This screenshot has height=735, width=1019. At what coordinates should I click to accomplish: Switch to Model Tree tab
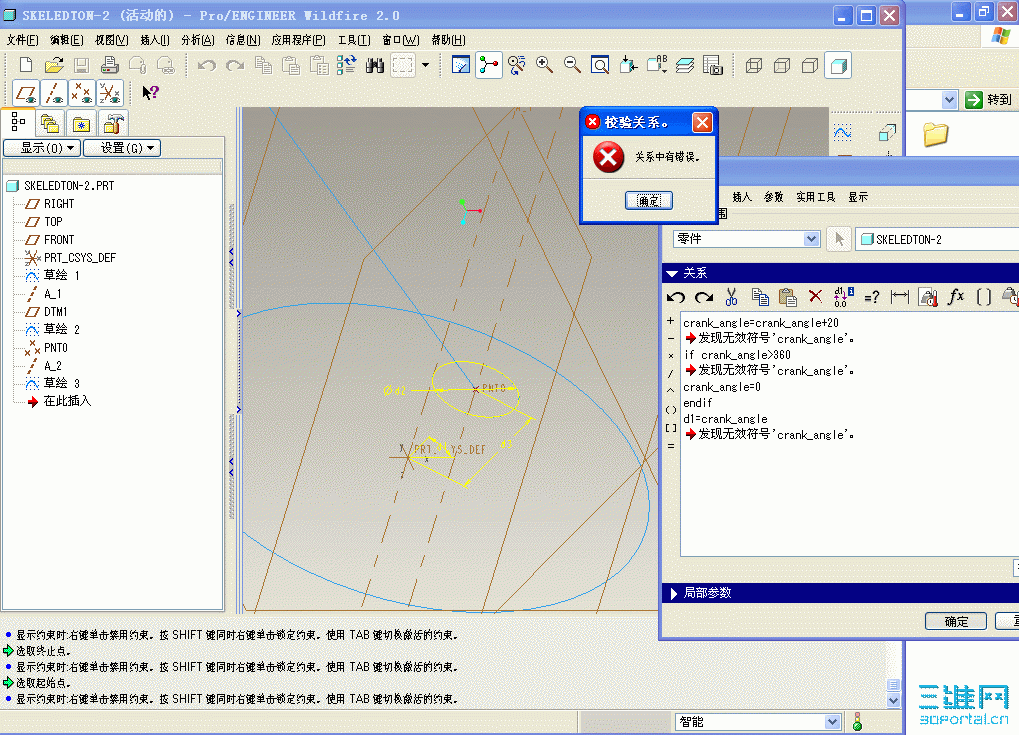tap(18, 122)
